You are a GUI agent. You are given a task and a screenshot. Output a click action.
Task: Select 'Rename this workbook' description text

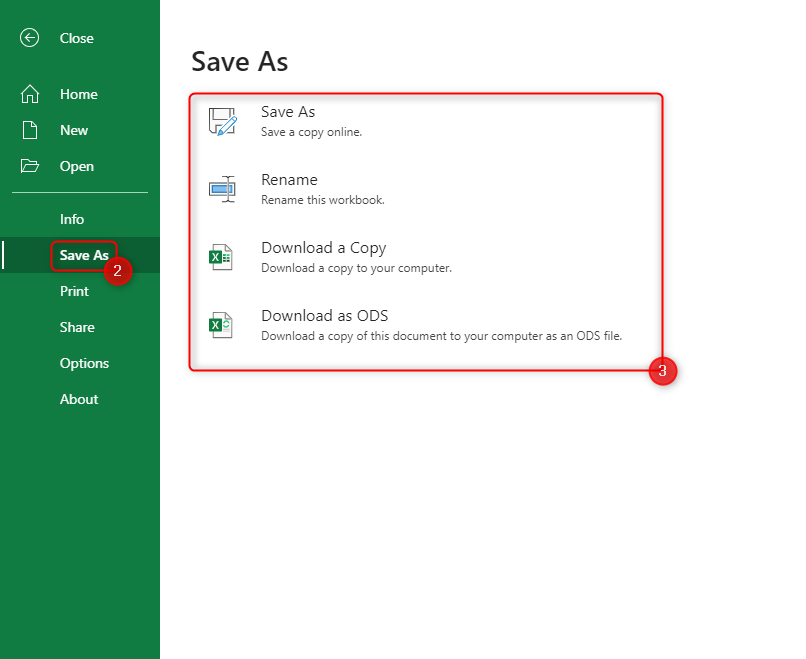pyautogui.click(x=322, y=200)
